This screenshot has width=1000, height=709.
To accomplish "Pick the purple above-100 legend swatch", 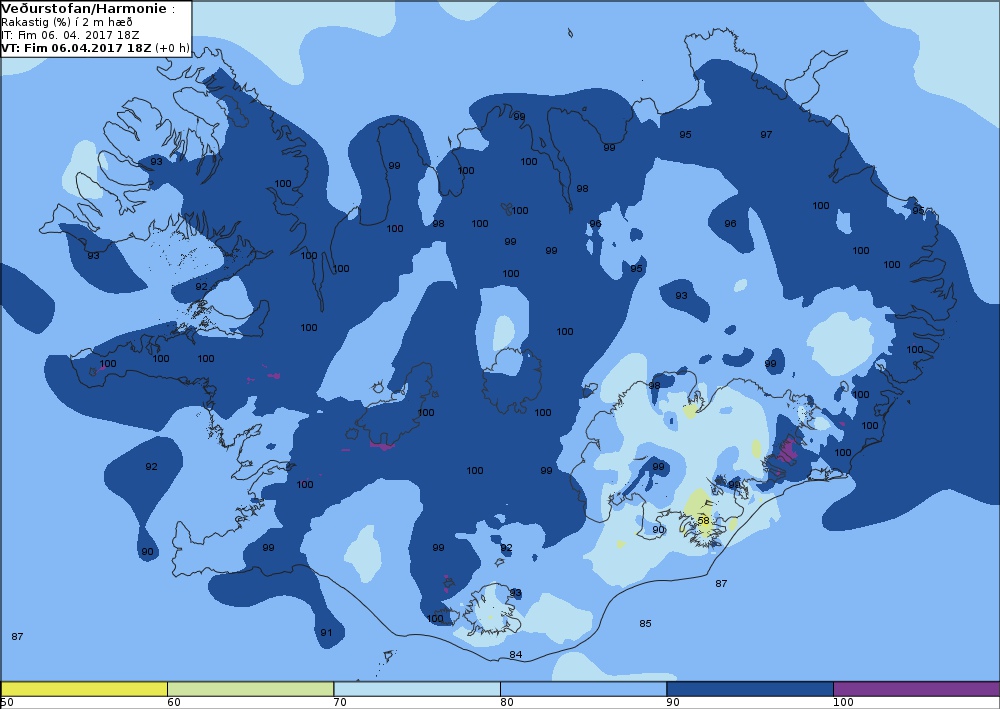I will 916,689.
